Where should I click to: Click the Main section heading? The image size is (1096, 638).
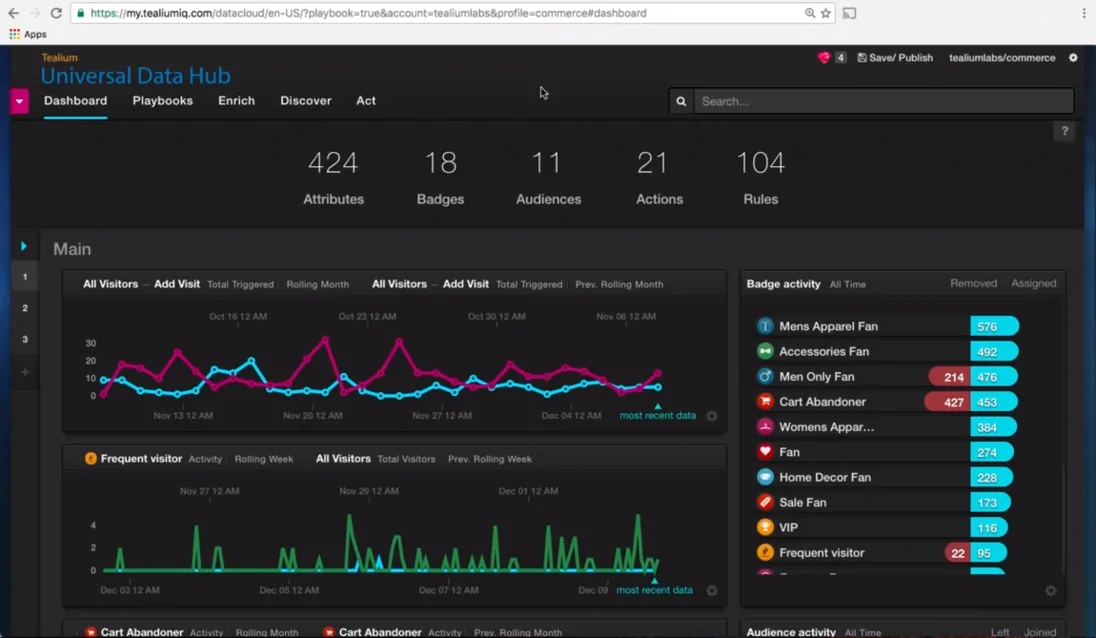[72, 249]
